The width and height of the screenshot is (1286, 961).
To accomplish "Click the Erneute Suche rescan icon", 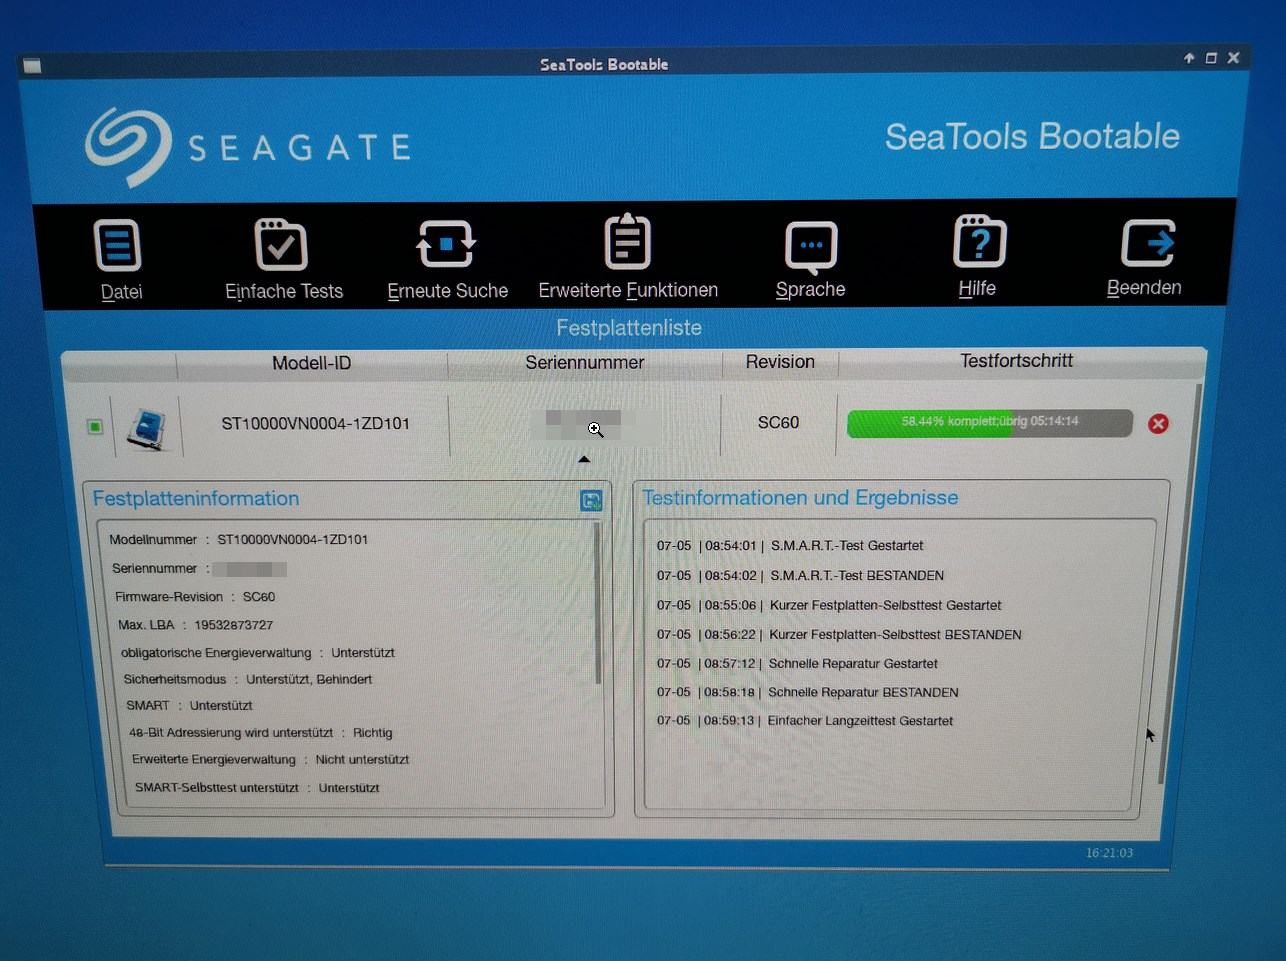I will 445,243.
